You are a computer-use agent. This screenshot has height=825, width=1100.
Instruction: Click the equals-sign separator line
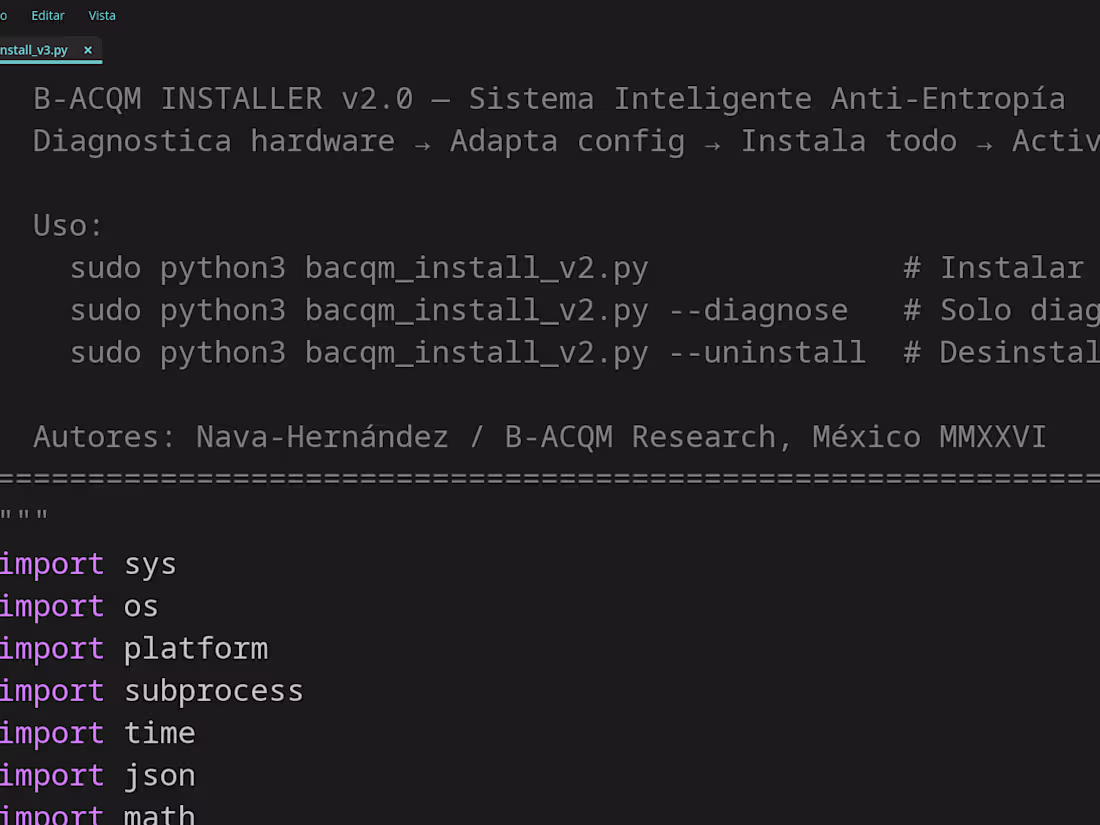point(550,479)
